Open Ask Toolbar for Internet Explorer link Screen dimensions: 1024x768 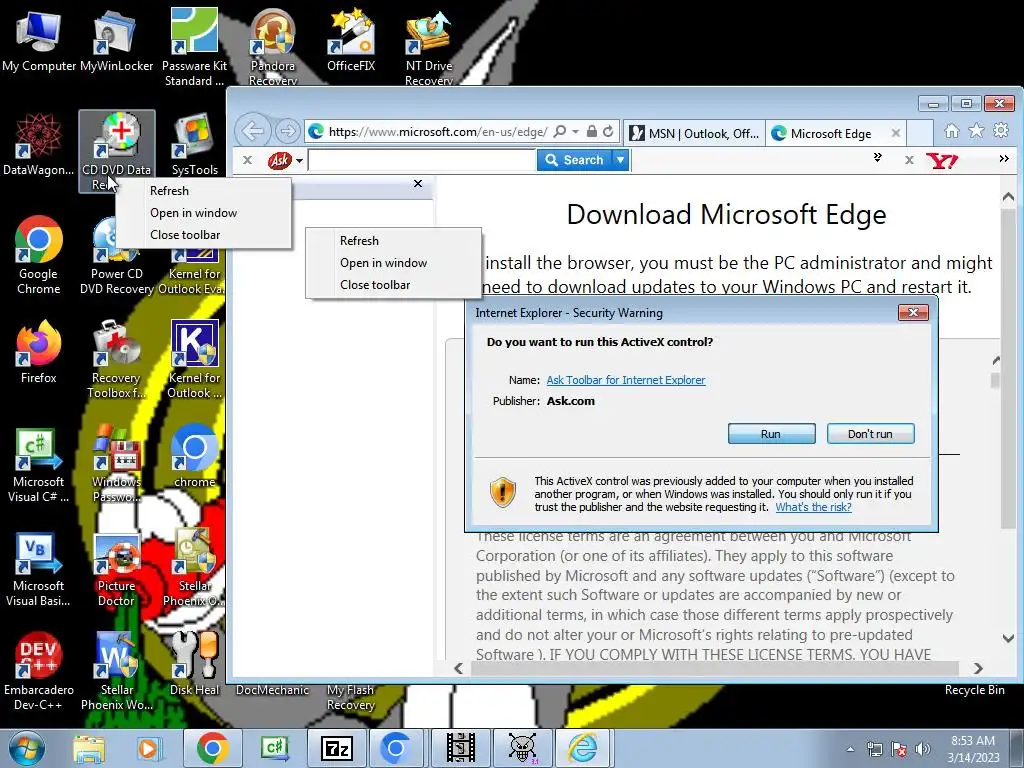[x=626, y=380]
